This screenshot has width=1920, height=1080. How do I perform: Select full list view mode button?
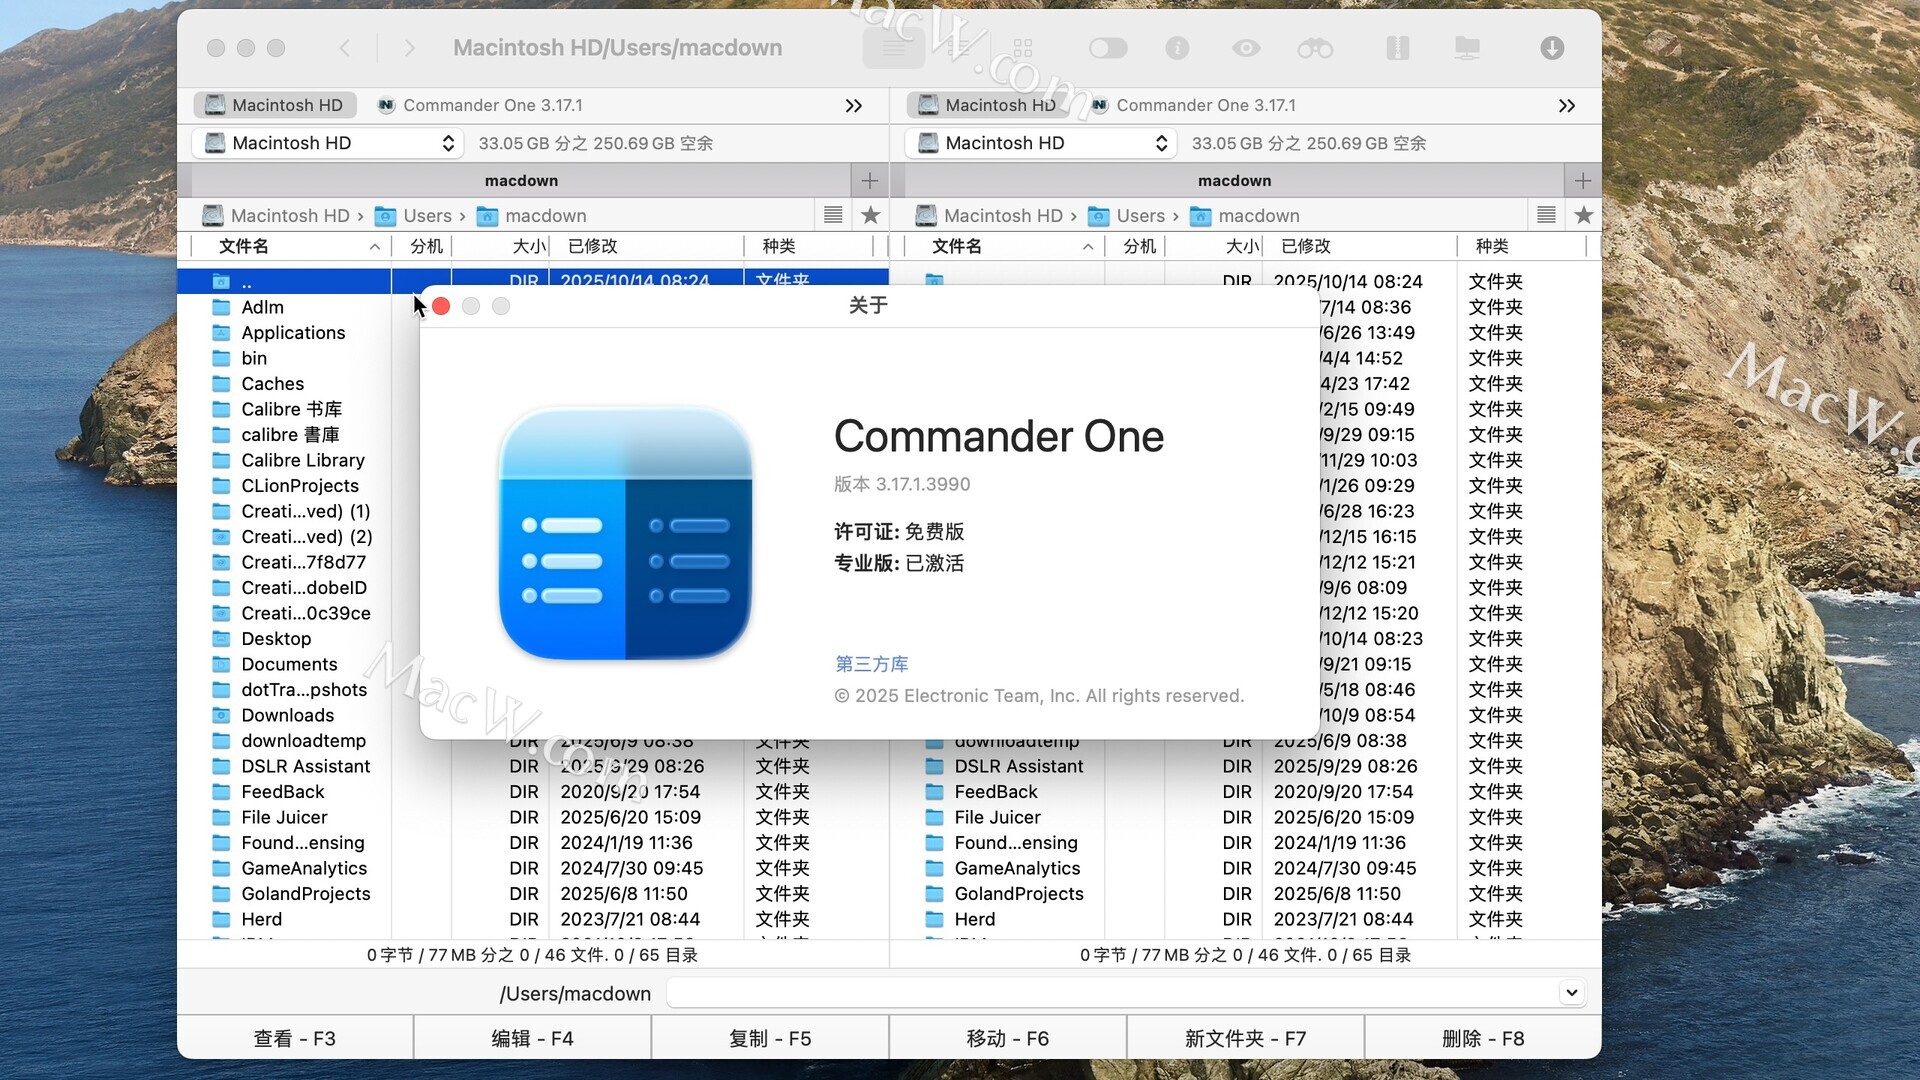(x=893, y=48)
